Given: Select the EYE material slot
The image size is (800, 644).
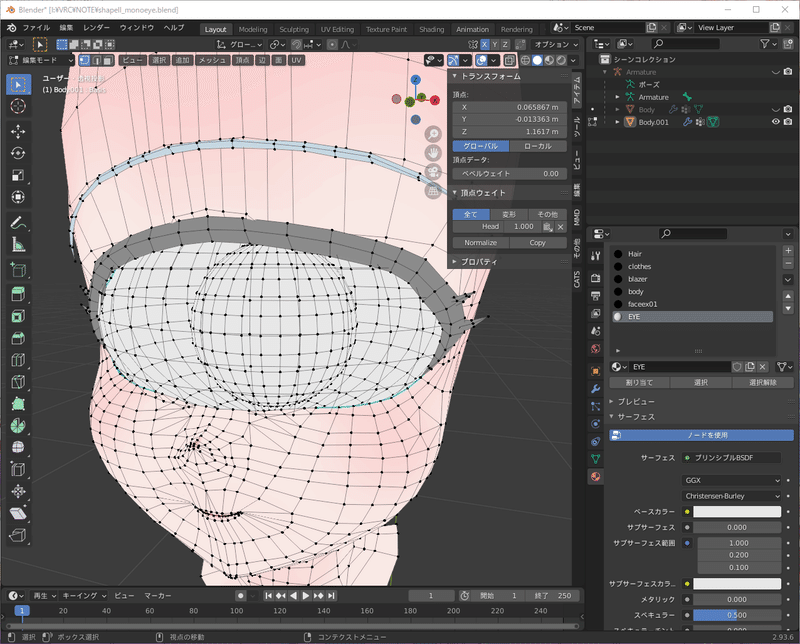Looking at the screenshot, I should [692, 317].
